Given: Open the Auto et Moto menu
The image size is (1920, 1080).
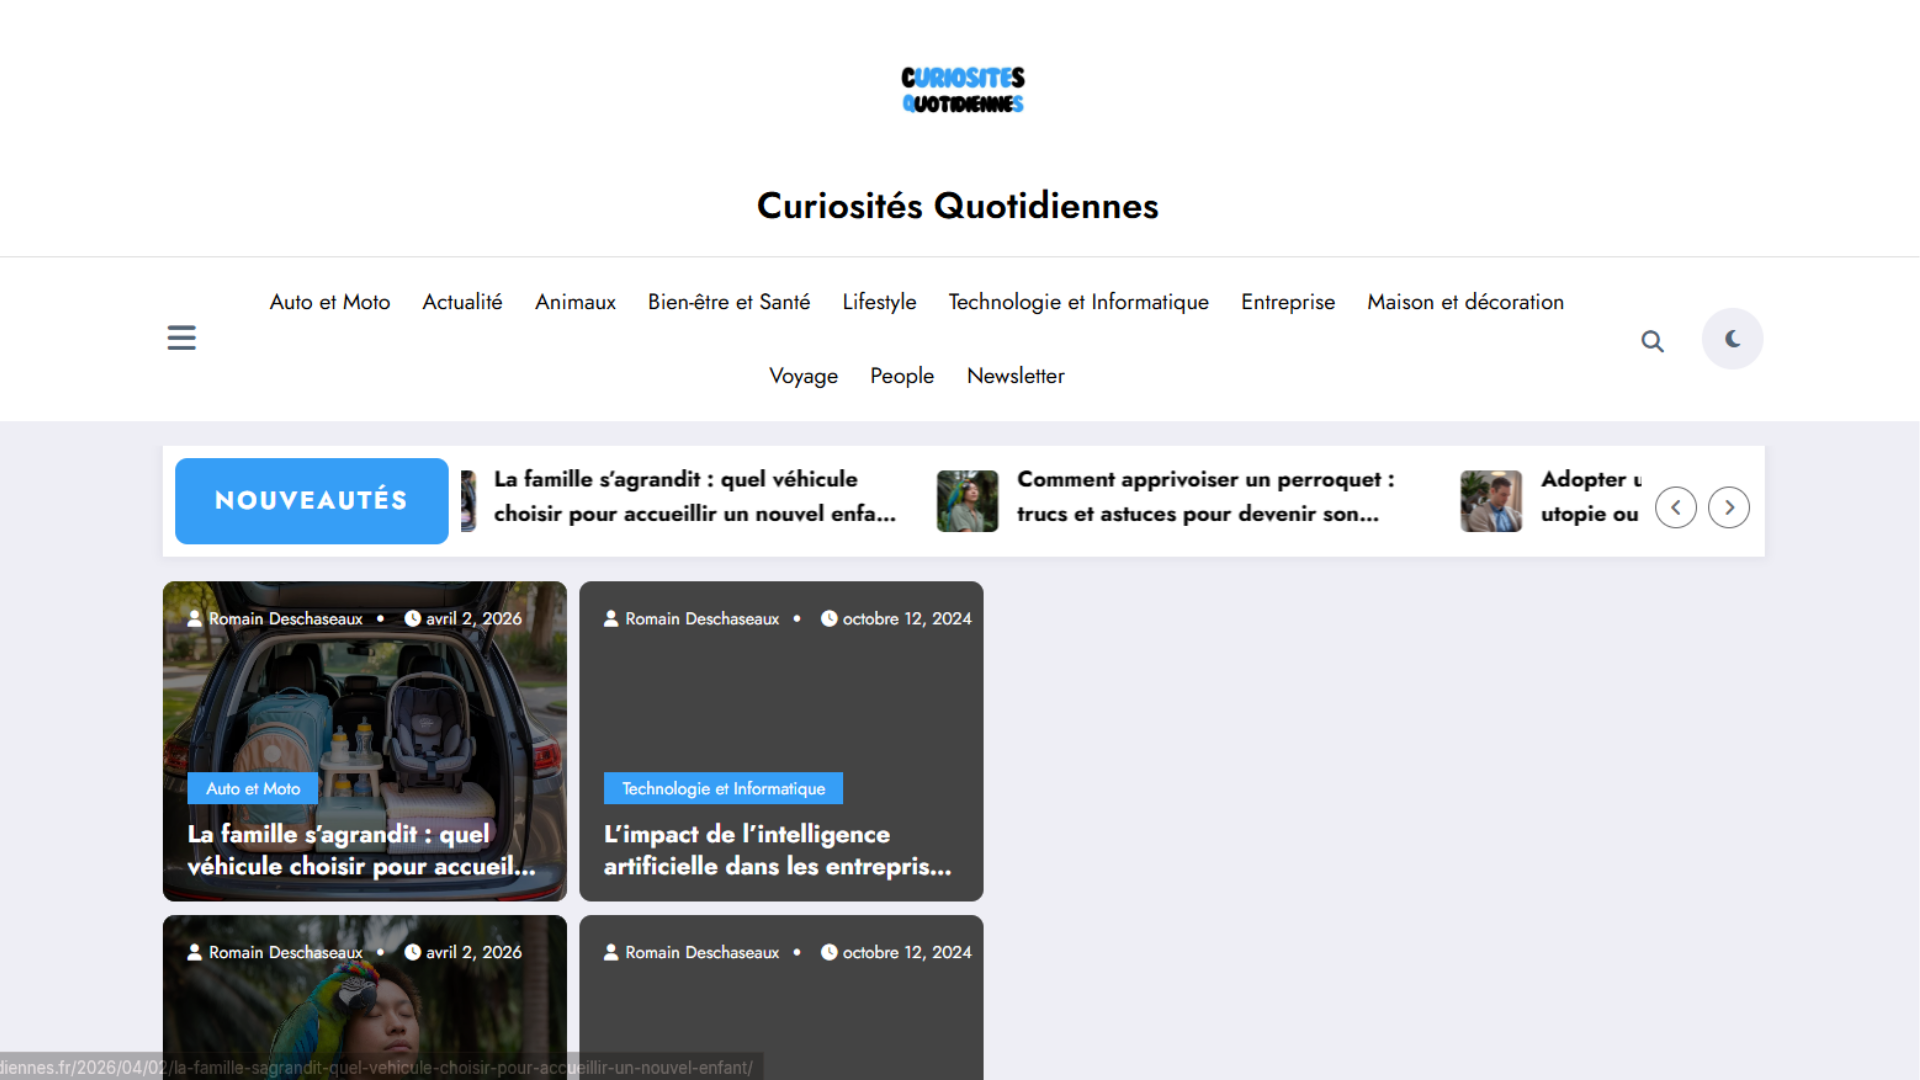Looking at the screenshot, I should pos(330,302).
